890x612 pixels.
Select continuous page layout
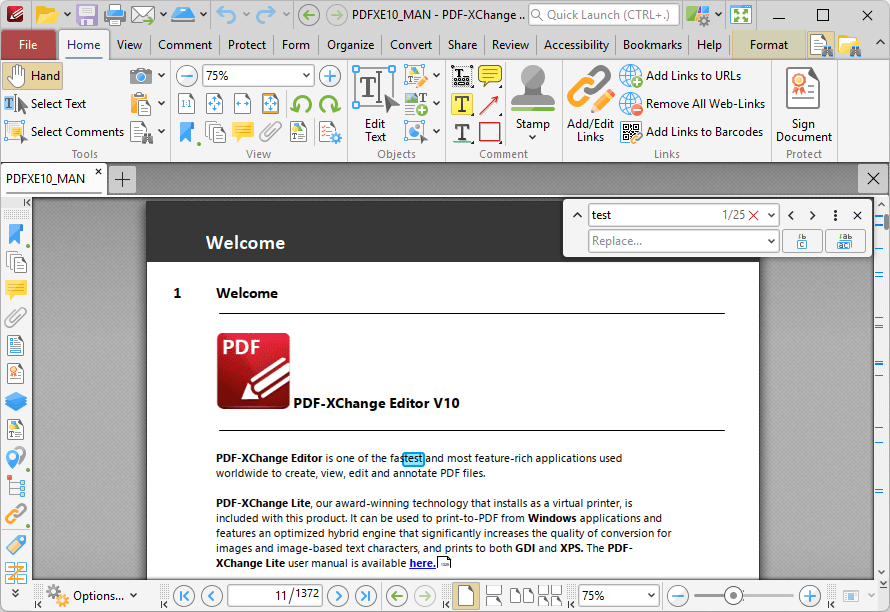coord(494,596)
